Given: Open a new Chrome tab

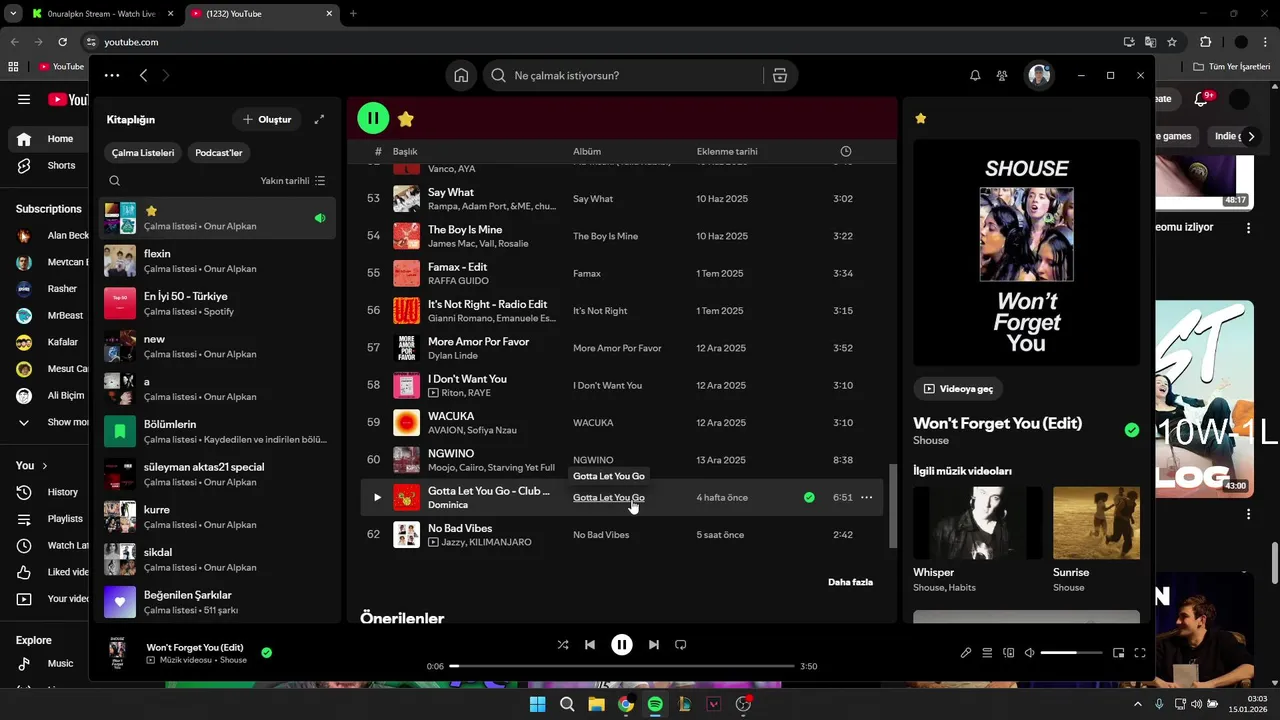Looking at the screenshot, I should click(x=353, y=14).
